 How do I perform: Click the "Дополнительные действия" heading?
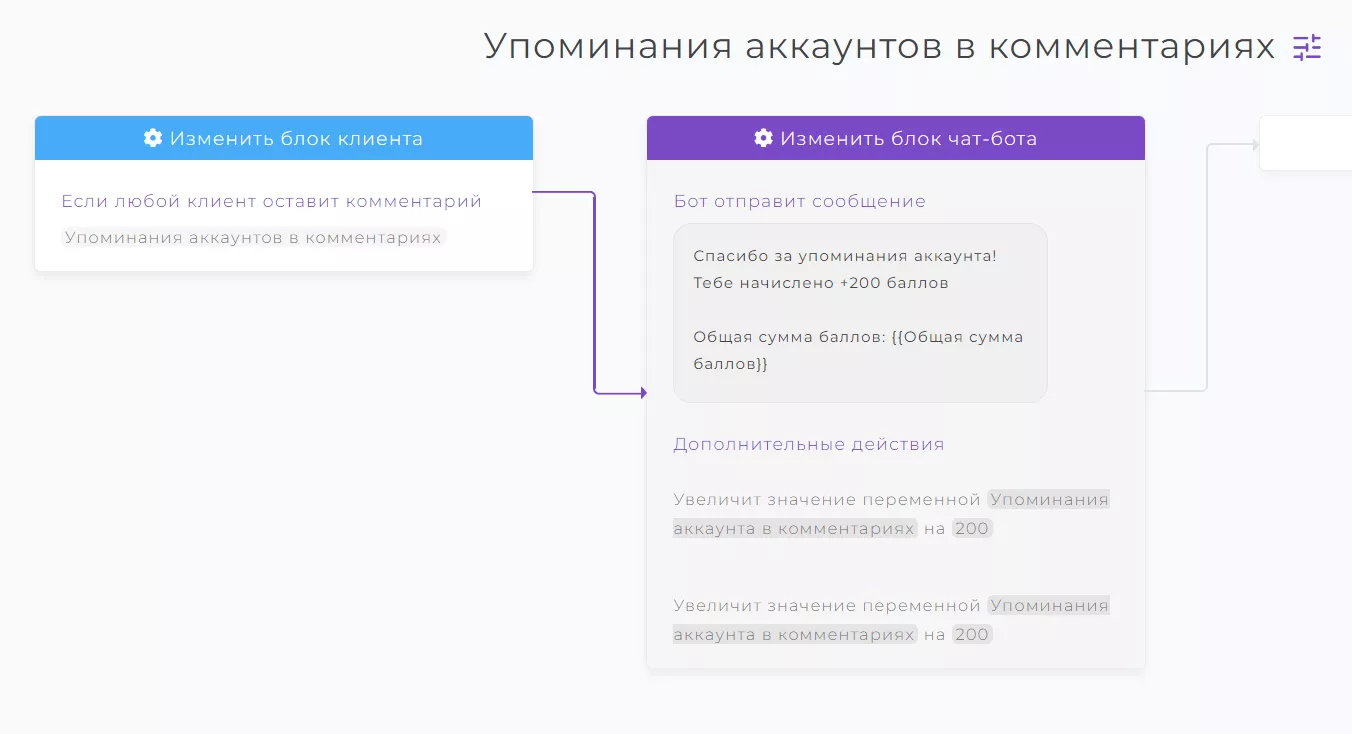point(809,444)
